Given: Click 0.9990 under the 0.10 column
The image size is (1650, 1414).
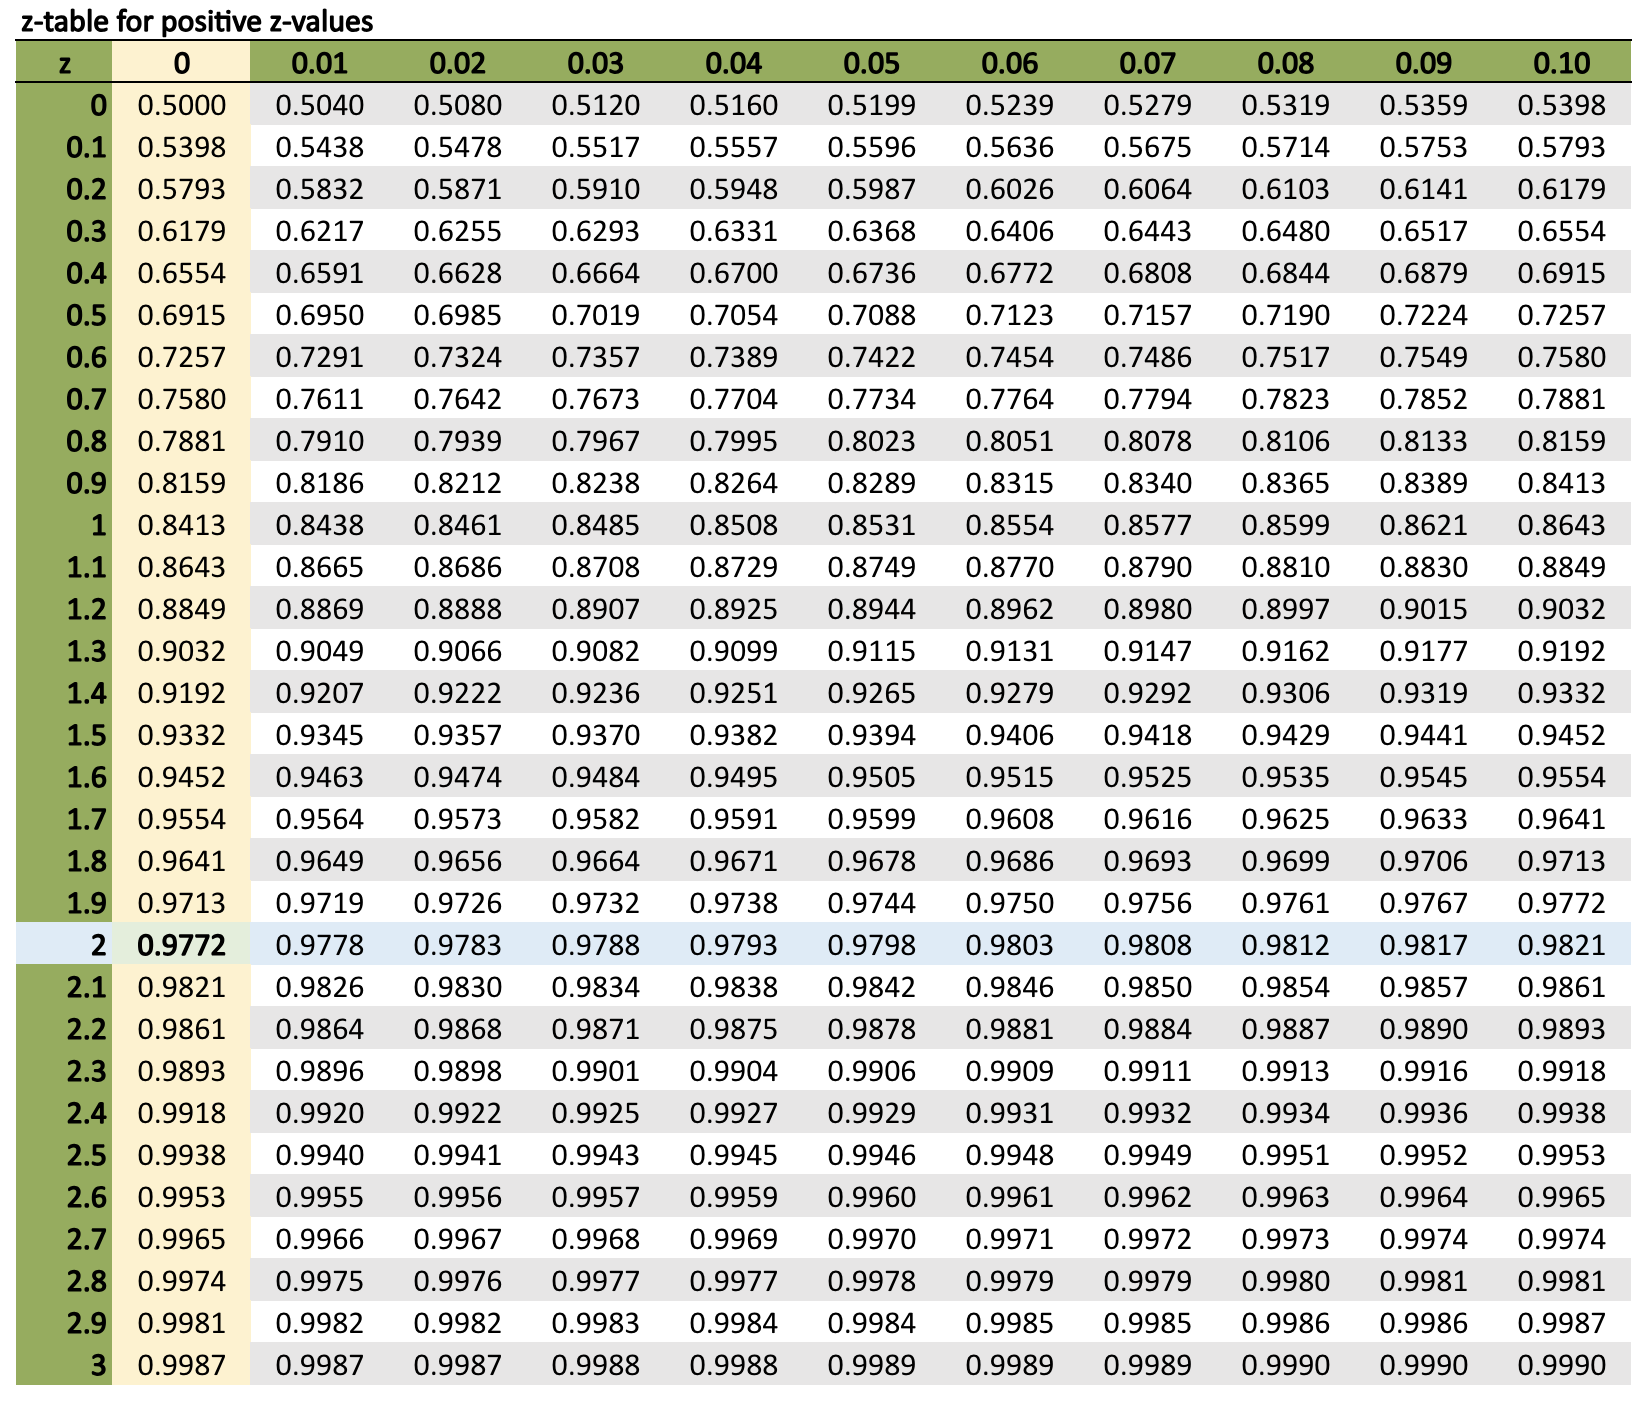Looking at the screenshot, I should tap(1561, 1365).
